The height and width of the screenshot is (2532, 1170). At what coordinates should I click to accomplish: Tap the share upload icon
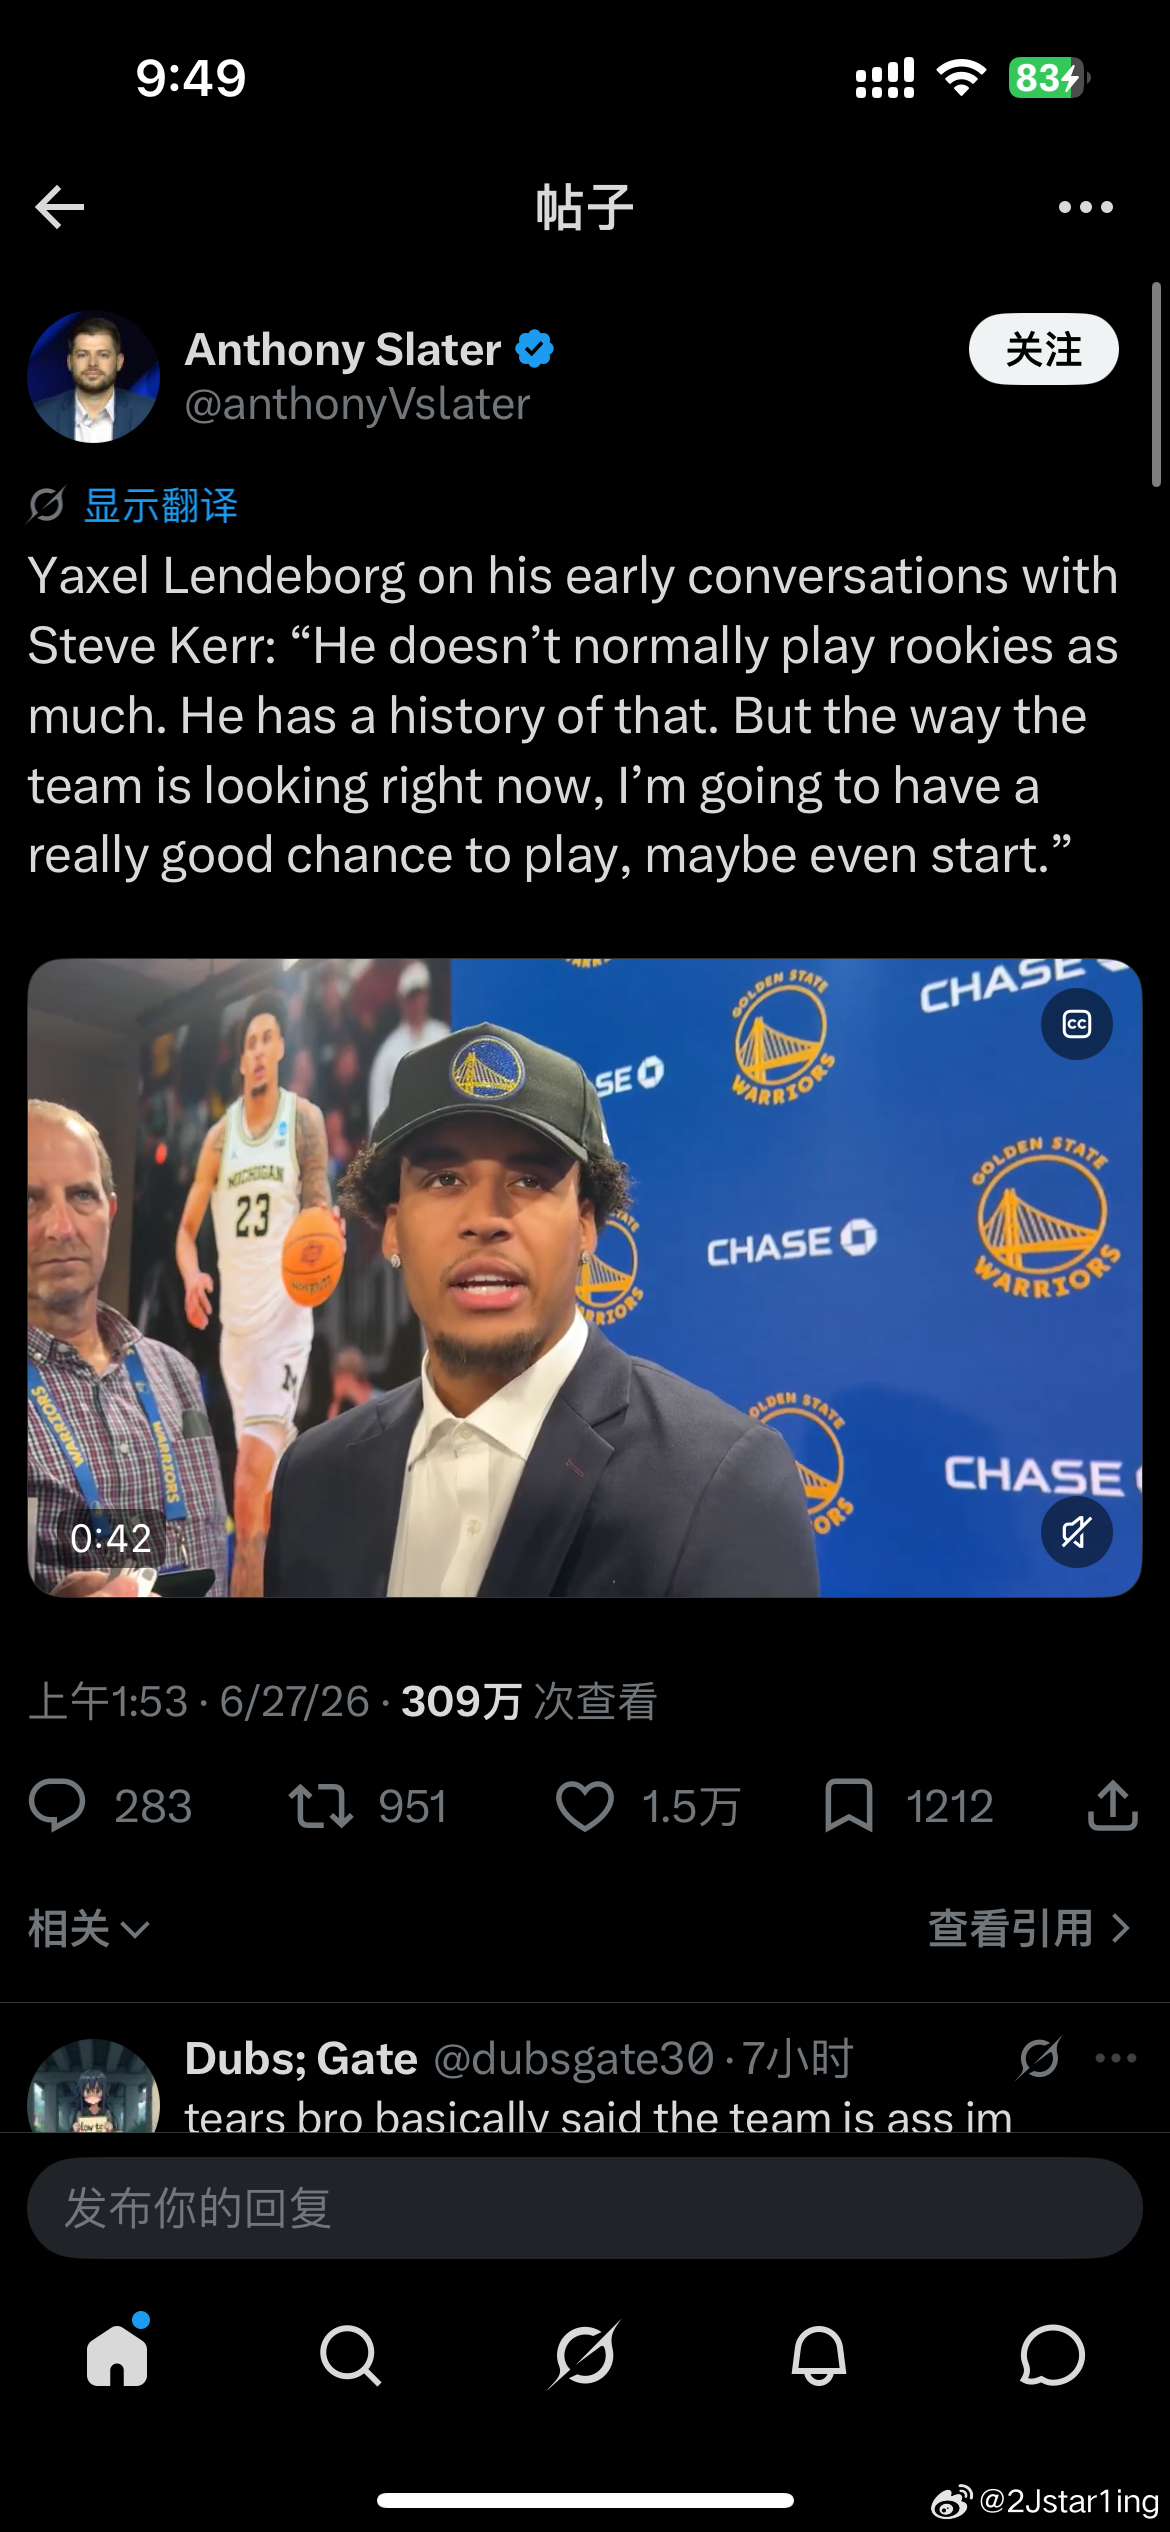tap(1112, 1805)
